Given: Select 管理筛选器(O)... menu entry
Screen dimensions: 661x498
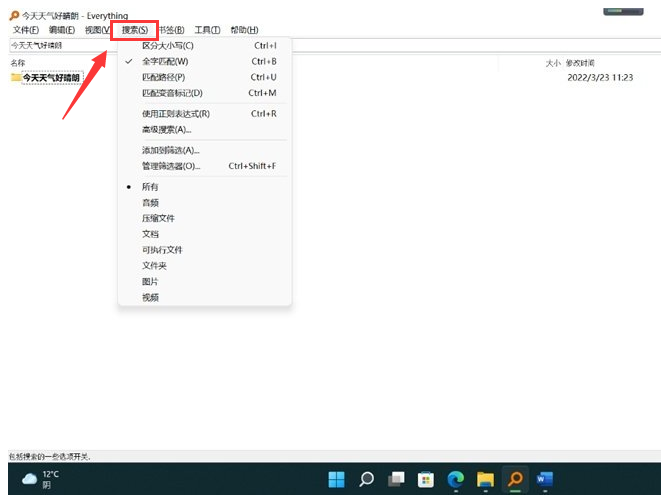Looking at the screenshot, I should click(171, 166).
